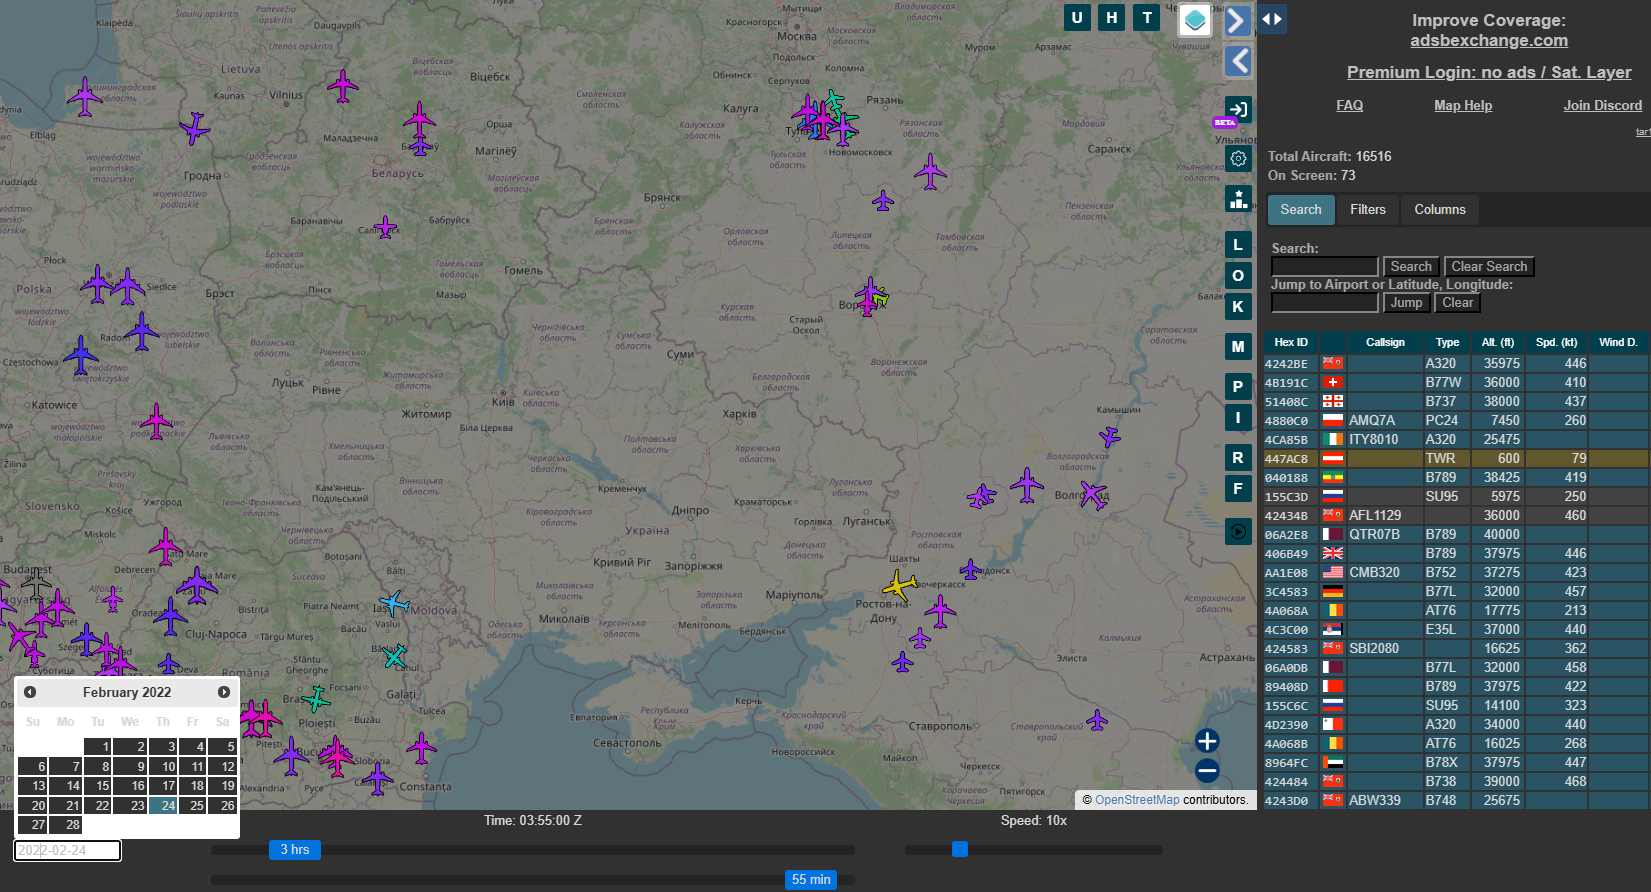Click the Clear Search button
Image resolution: width=1651 pixels, height=892 pixels.
pos(1488,267)
